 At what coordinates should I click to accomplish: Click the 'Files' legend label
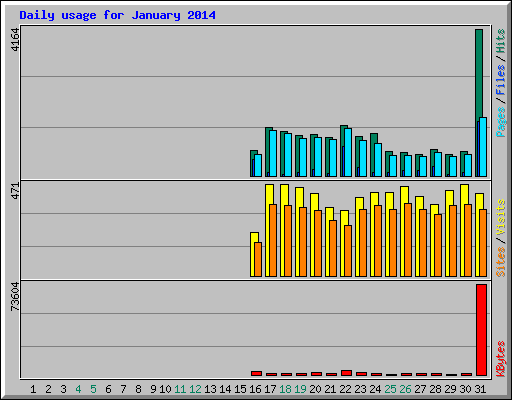pyautogui.click(x=500, y=80)
